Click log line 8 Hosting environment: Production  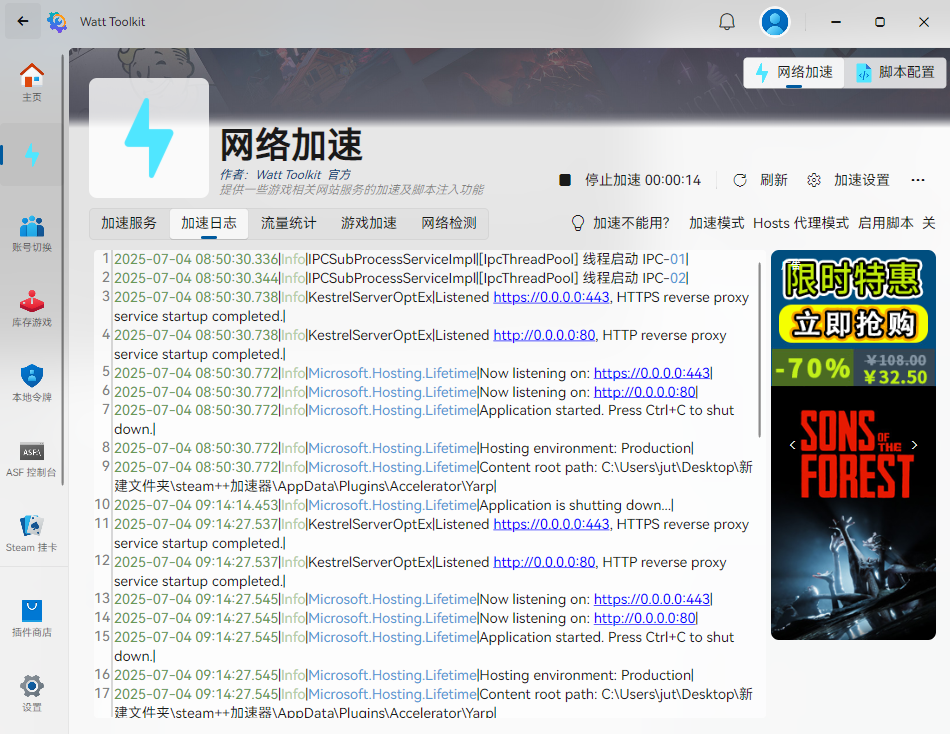tap(586, 449)
